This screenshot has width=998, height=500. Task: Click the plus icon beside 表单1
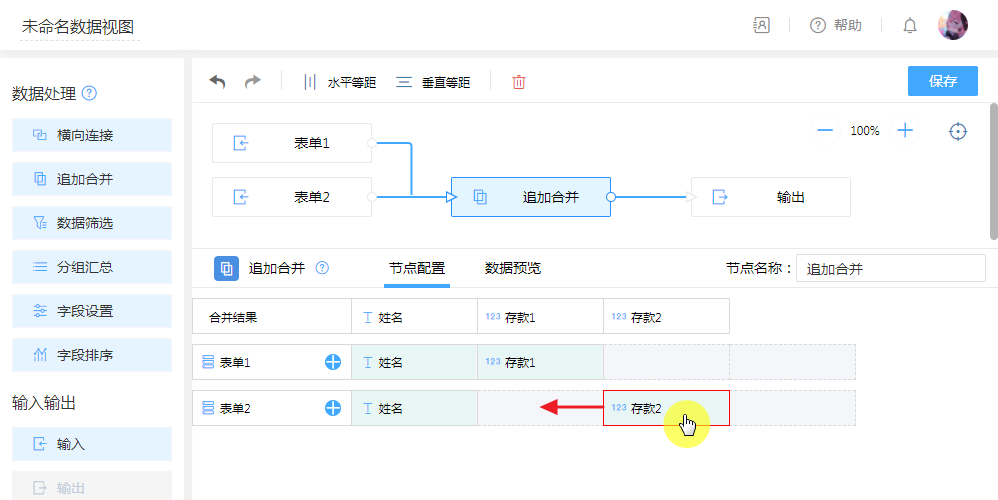click(x=333, y=362)
